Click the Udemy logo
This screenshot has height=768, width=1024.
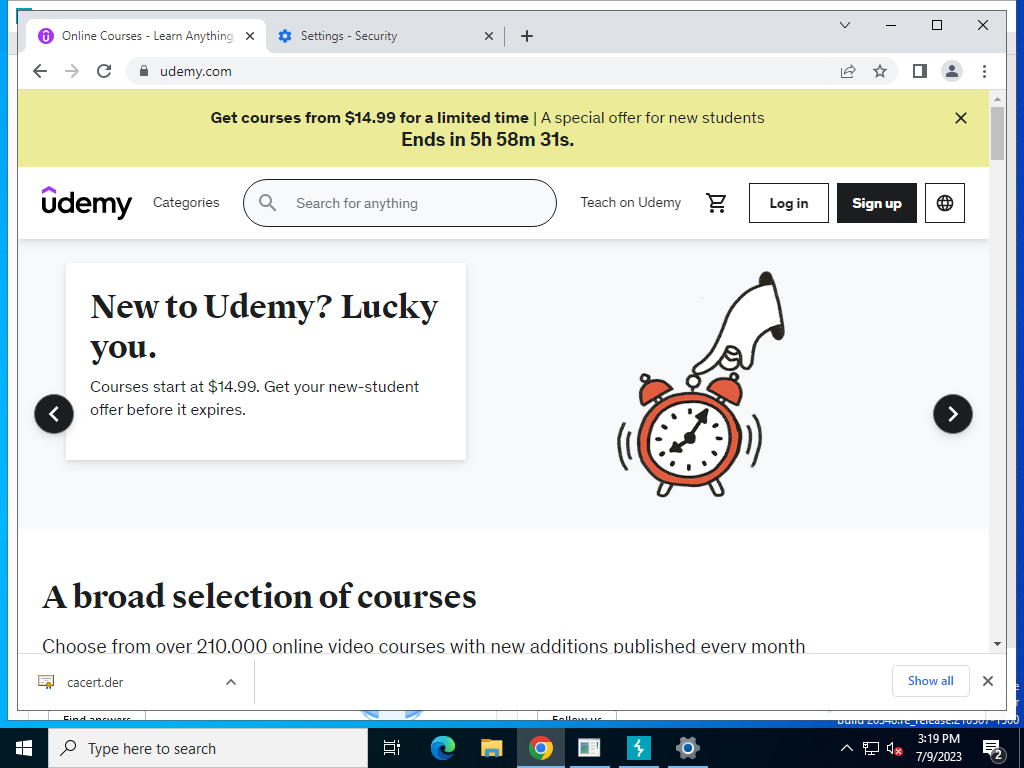[86, 202]
